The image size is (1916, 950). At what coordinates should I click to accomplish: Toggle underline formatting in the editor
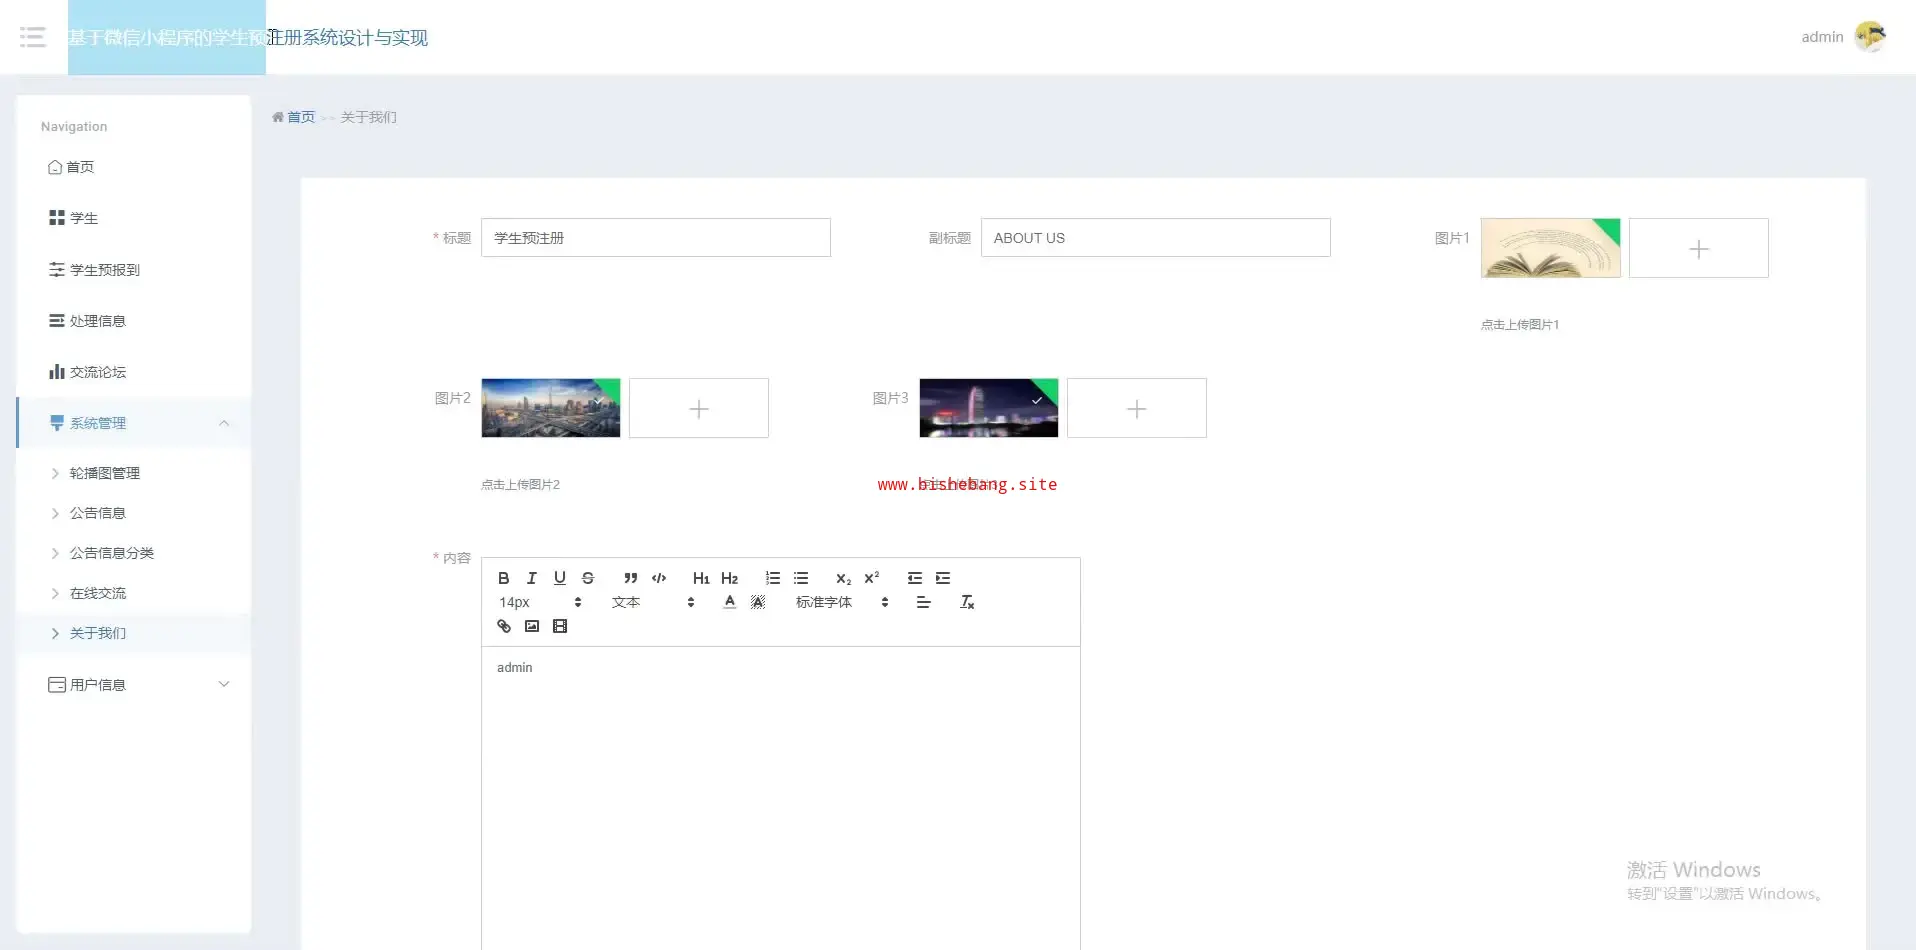pyautogui.click(x=560, y=578)
